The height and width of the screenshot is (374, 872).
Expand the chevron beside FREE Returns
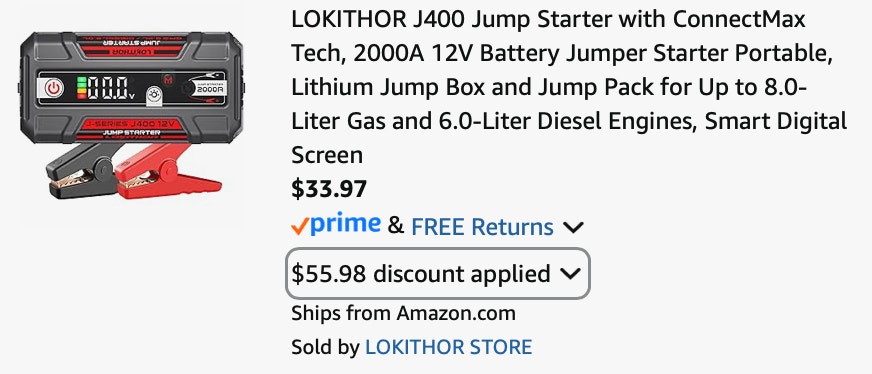tap(573, 227)
